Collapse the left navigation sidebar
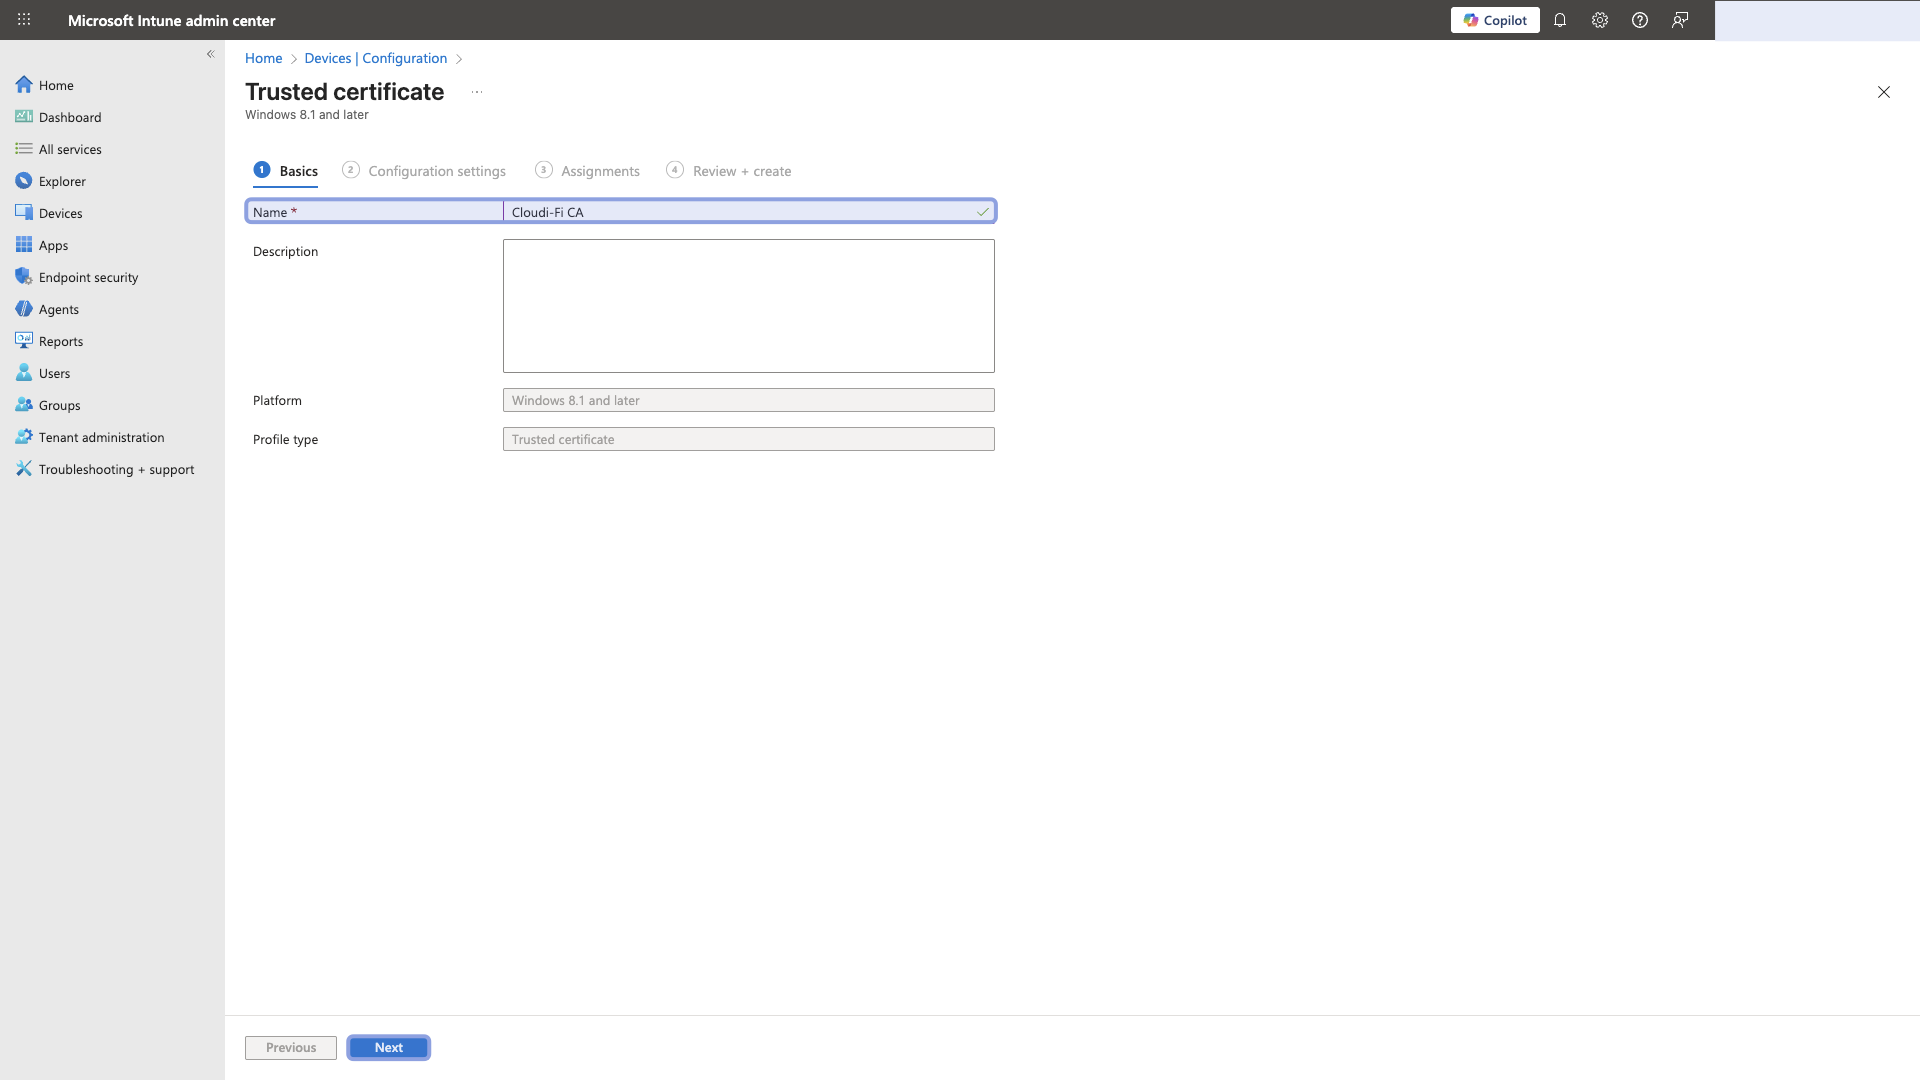Viewport: 1920px width, 1080px height. pyautogui.click(x=210, y=54)
